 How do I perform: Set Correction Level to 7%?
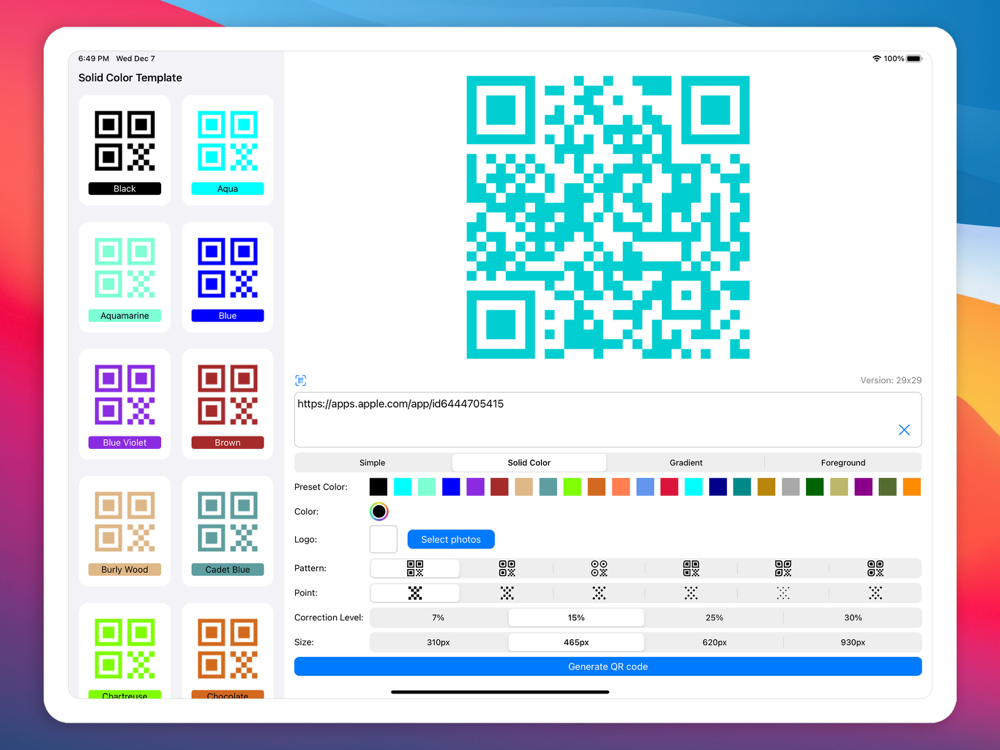click(x=438, y=617)
